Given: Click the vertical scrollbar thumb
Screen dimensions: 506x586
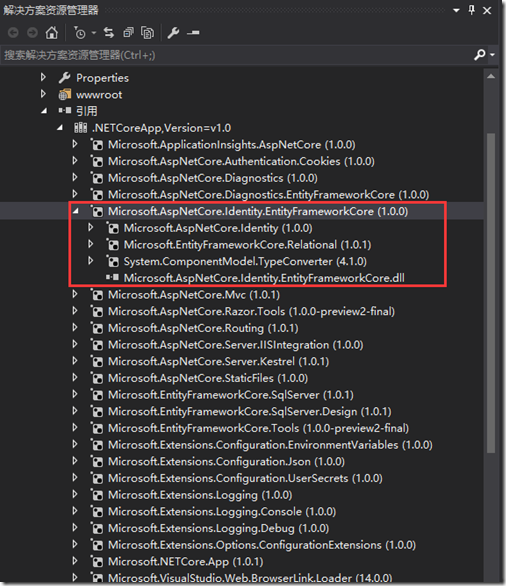Looking at the screenshot, I should (x=491, y=293).
